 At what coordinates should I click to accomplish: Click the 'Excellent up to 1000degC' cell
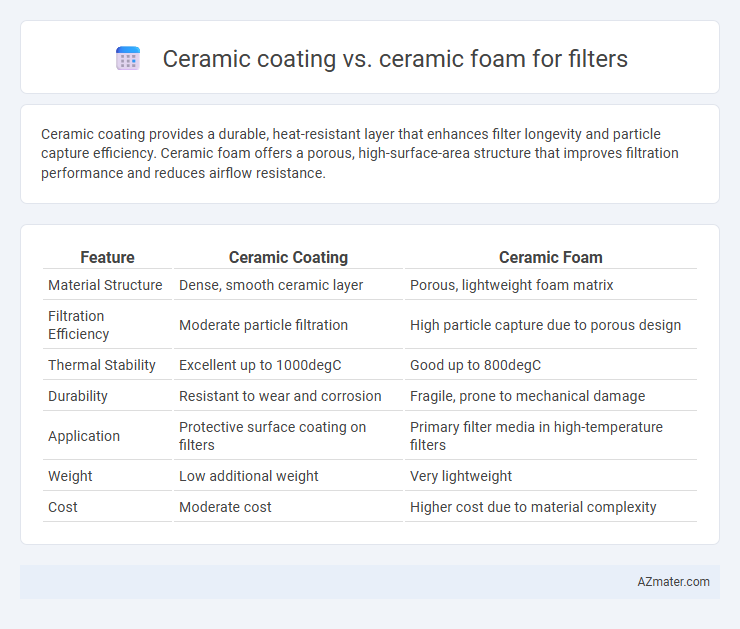(x=260, y=365)
